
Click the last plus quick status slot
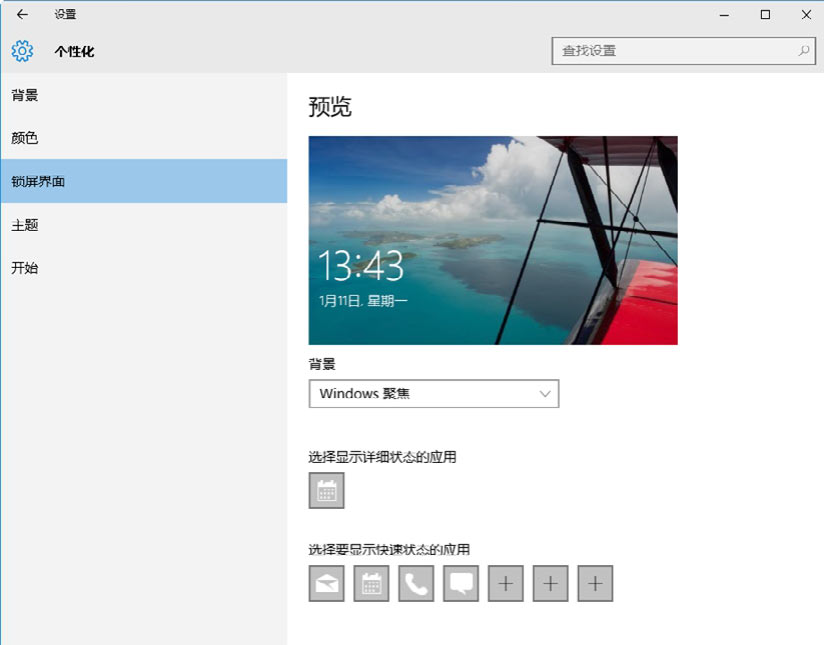click(595, 584)
